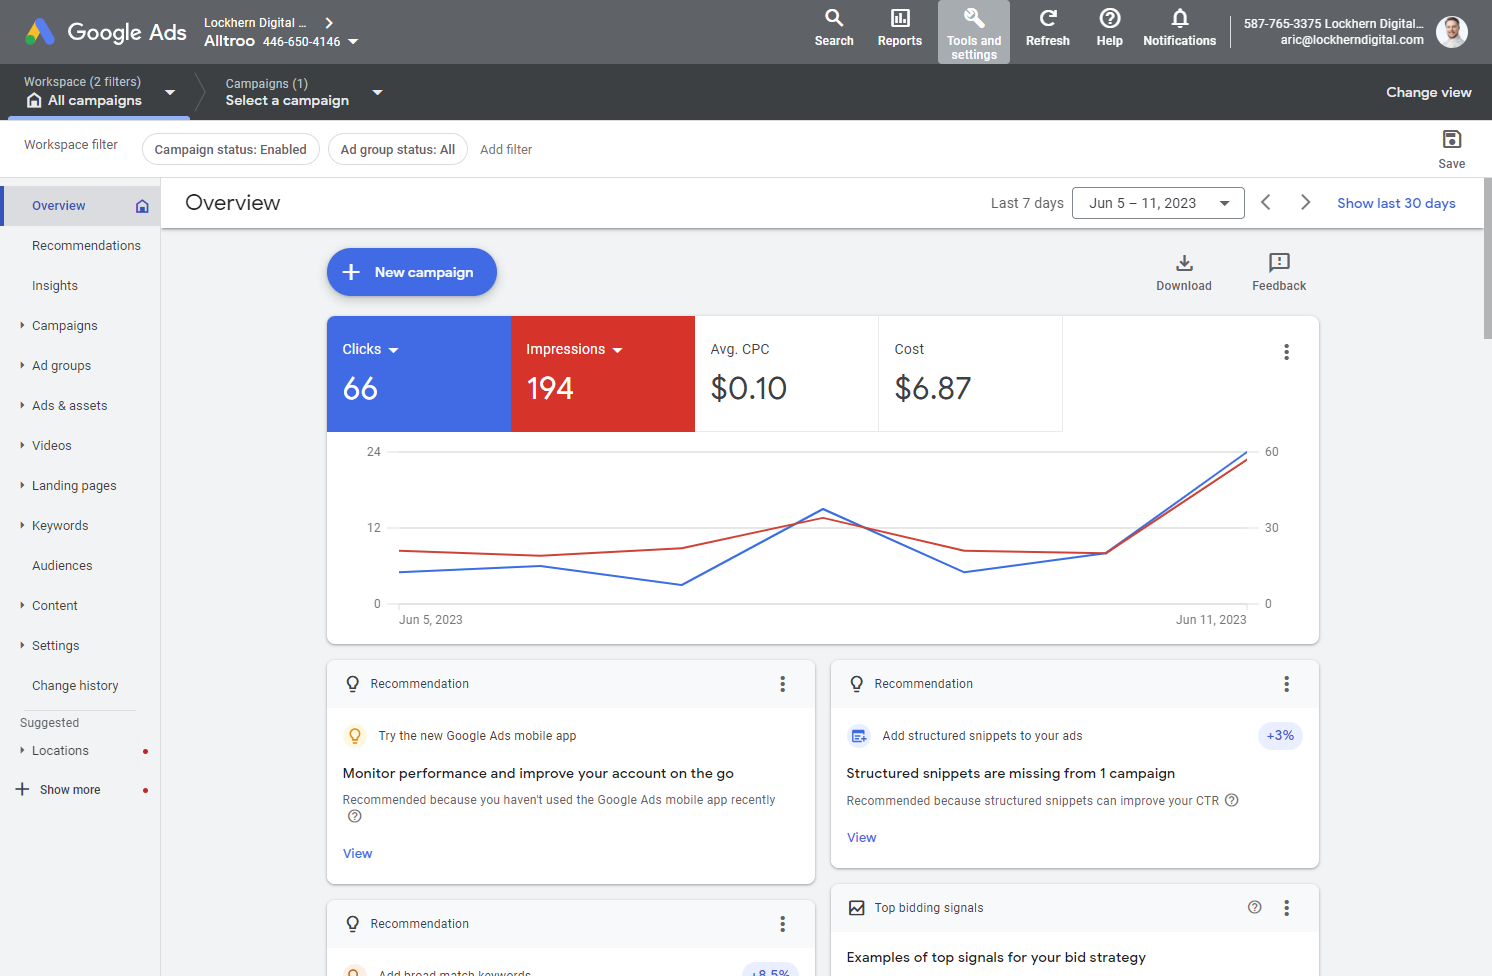Select the Avg. CPC scorecard
The height and width of the screenshot is (976, 1492).
787,374
